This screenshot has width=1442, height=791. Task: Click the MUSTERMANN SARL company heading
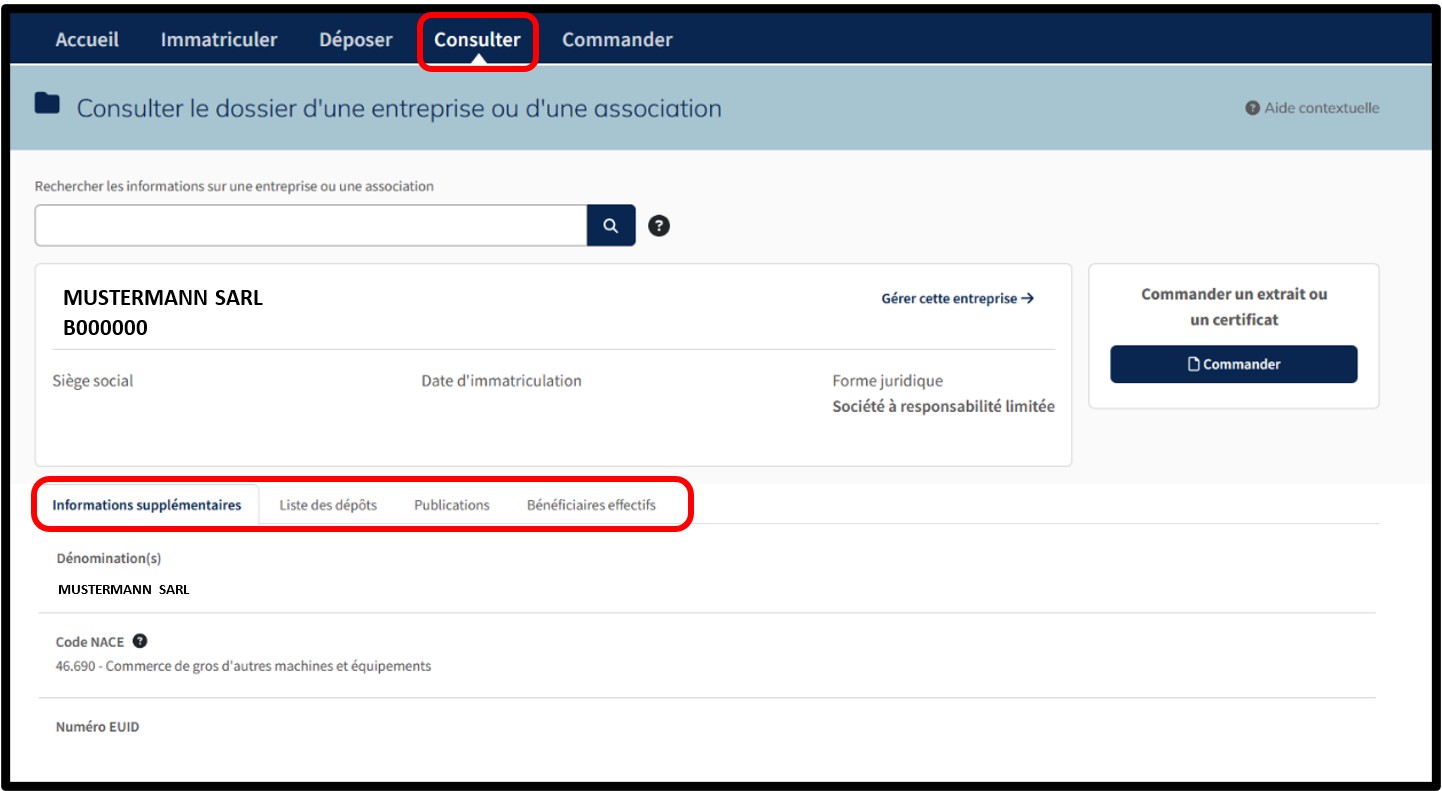coord(163,298)
